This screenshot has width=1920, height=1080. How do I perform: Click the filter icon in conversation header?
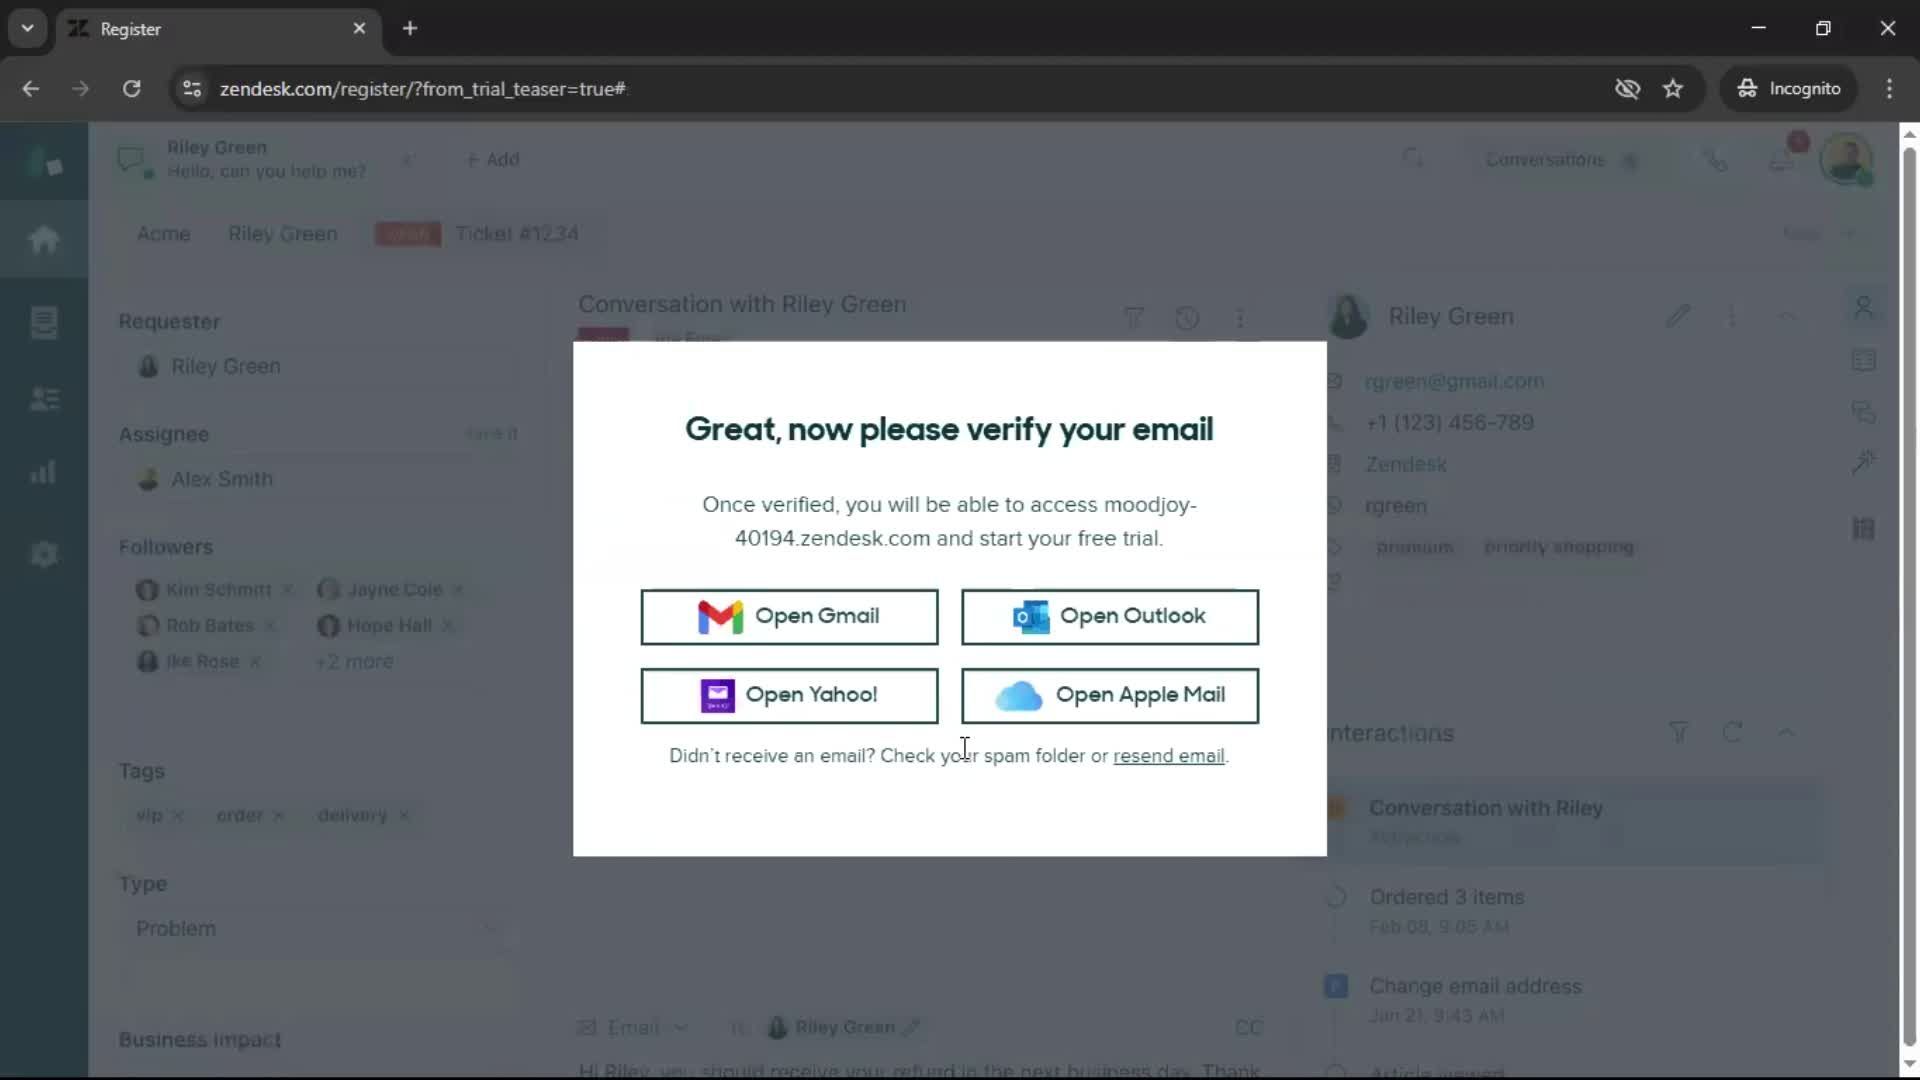point(1133,319)
